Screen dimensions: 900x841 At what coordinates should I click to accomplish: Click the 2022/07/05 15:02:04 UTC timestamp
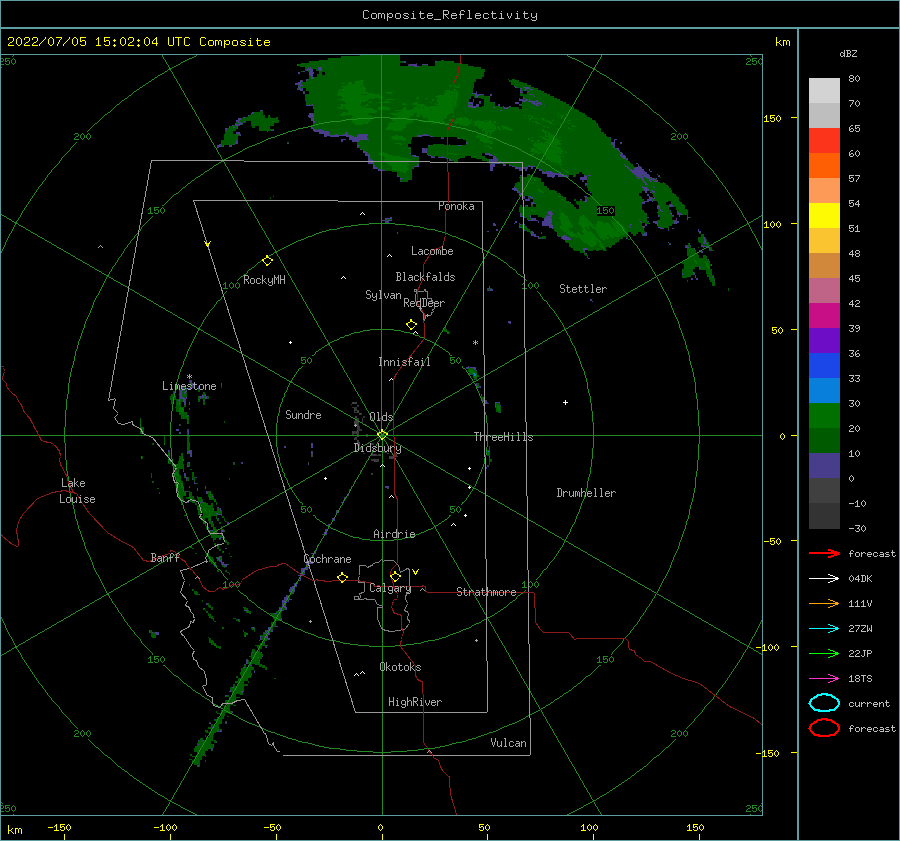(139, 42)
